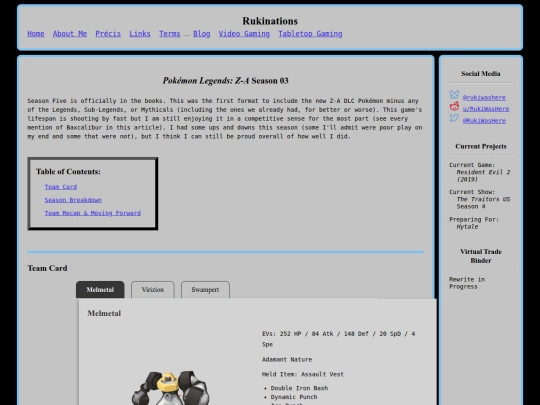Open the @rukiwashere Bluesky profile link
This screenshot has height=405, width=540.
pyautogui.click(x=484, y=97)
